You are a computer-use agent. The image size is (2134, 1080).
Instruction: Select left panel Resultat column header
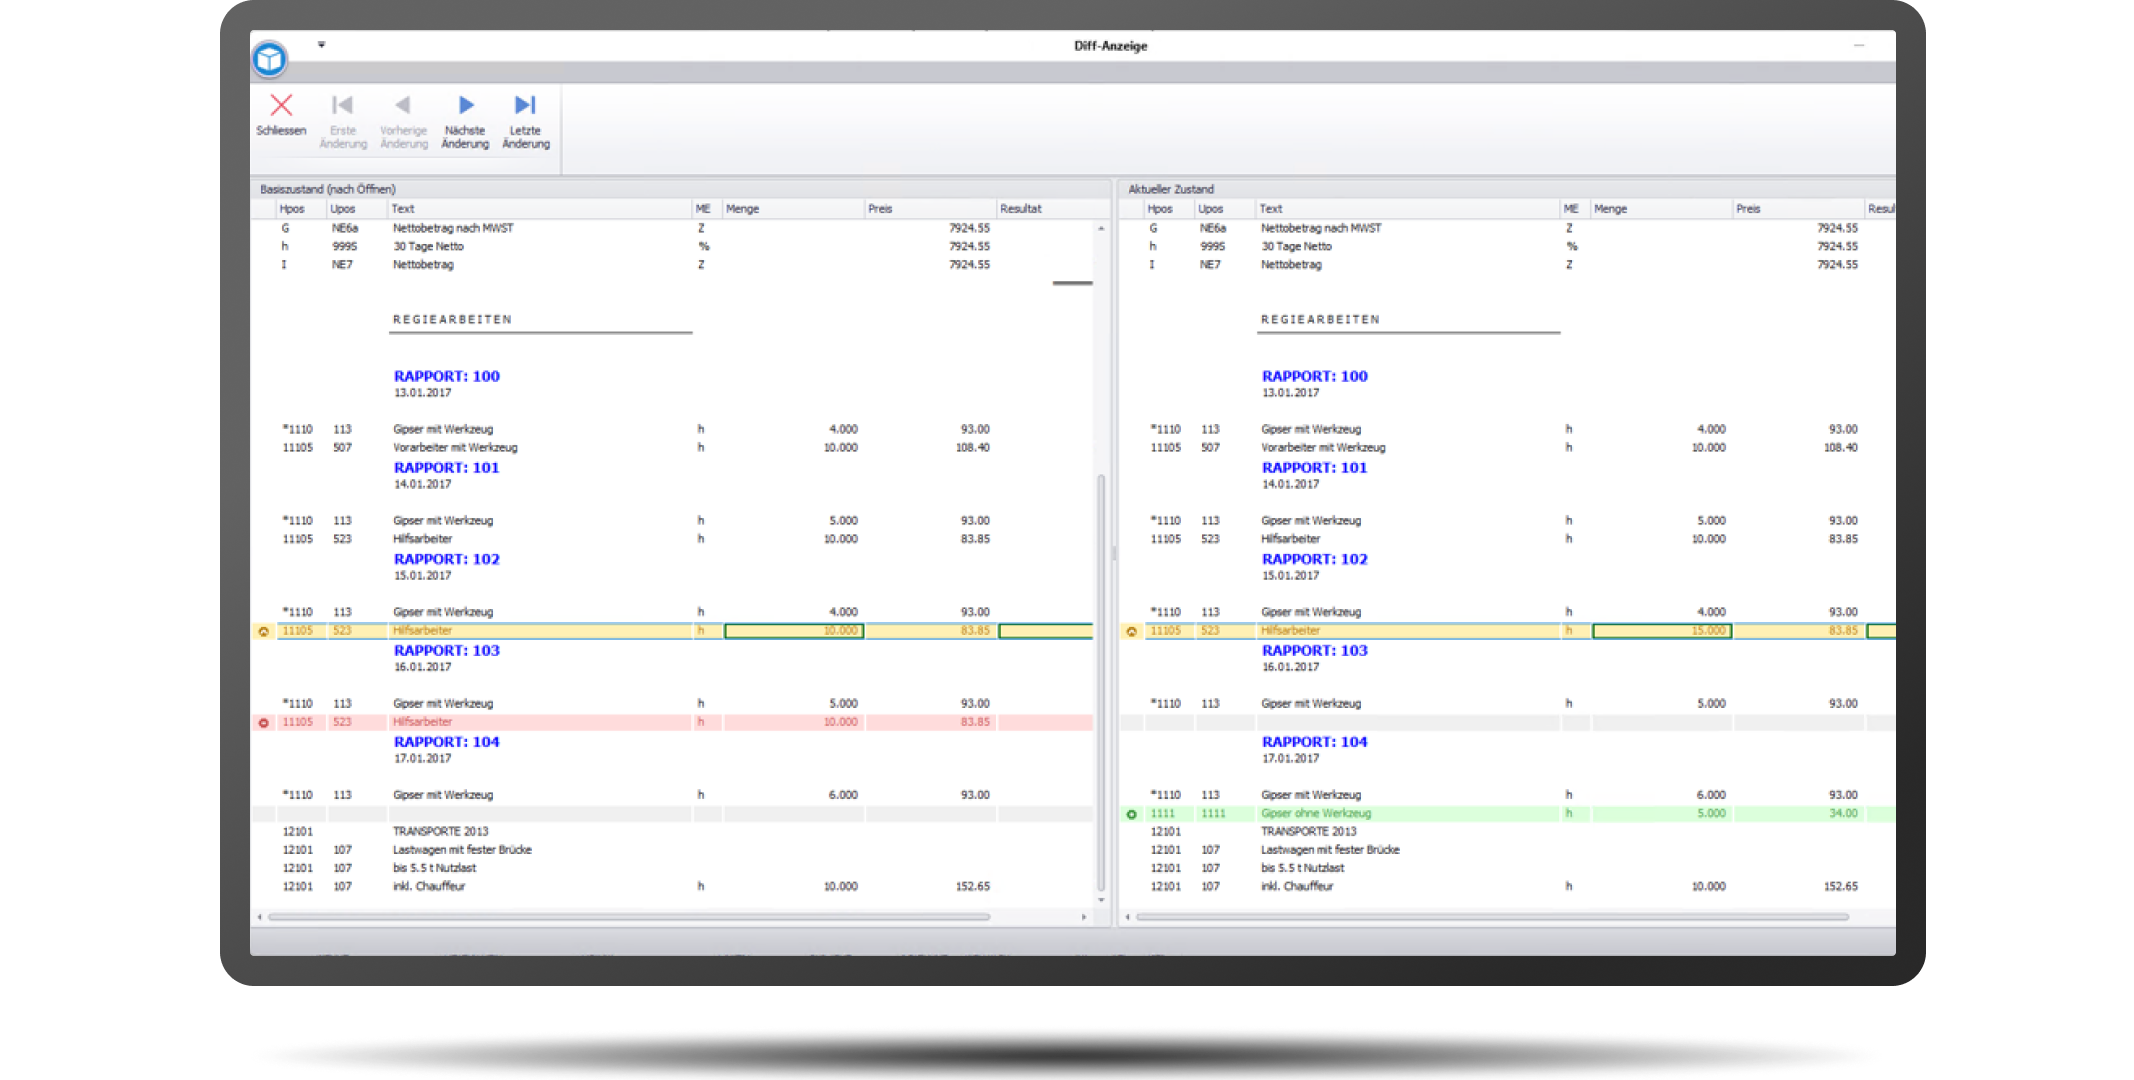pos(1045,209)
